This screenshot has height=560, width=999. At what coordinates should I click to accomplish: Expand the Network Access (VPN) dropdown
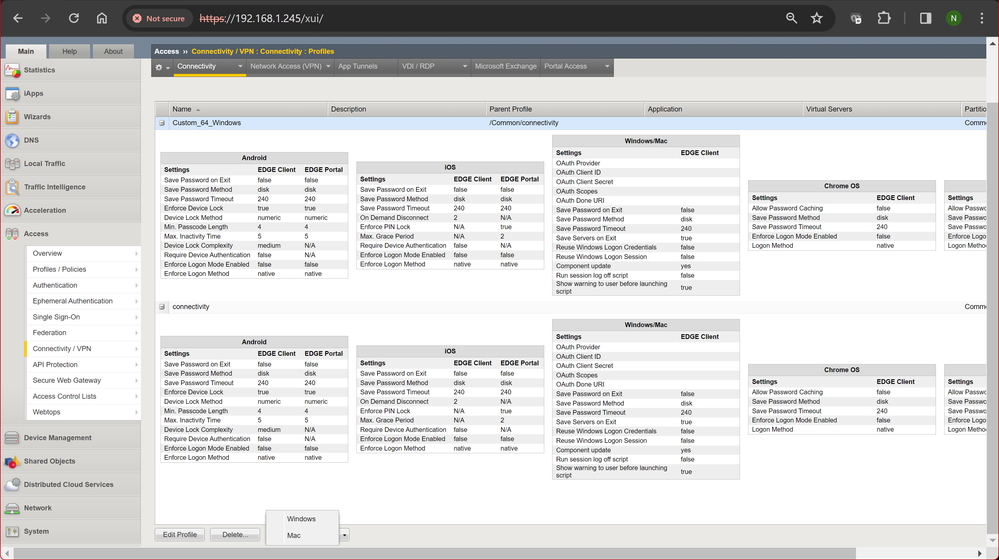[327, 67]
